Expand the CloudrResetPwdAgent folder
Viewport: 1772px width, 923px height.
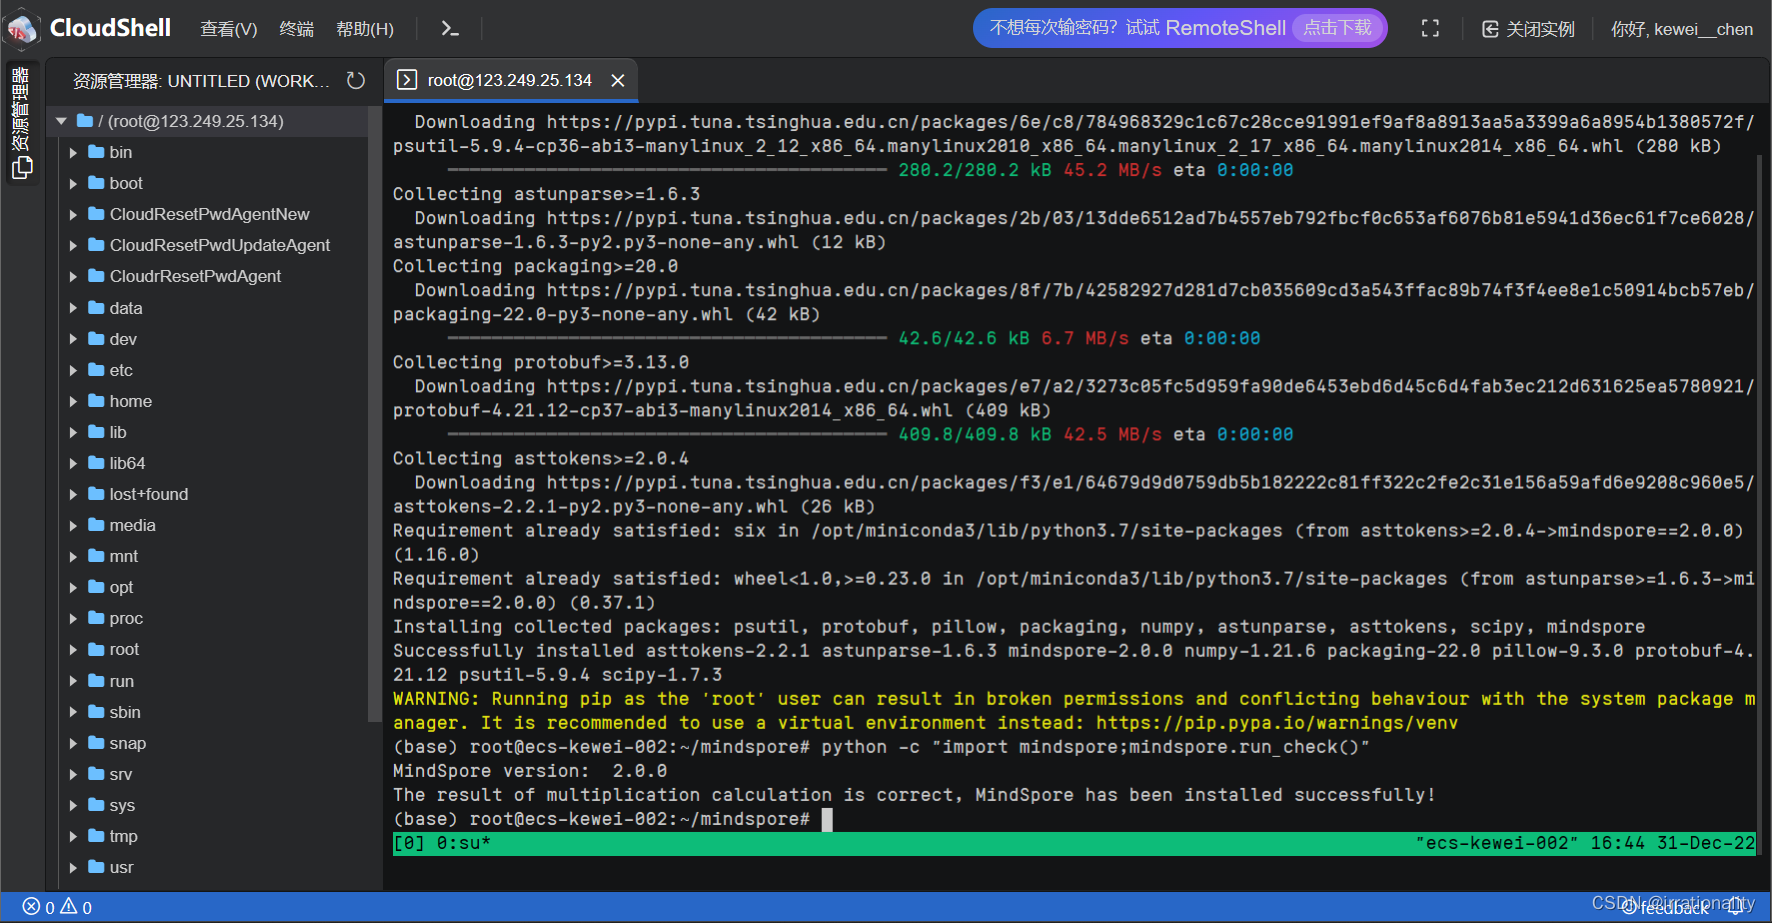tap(73, 276)
